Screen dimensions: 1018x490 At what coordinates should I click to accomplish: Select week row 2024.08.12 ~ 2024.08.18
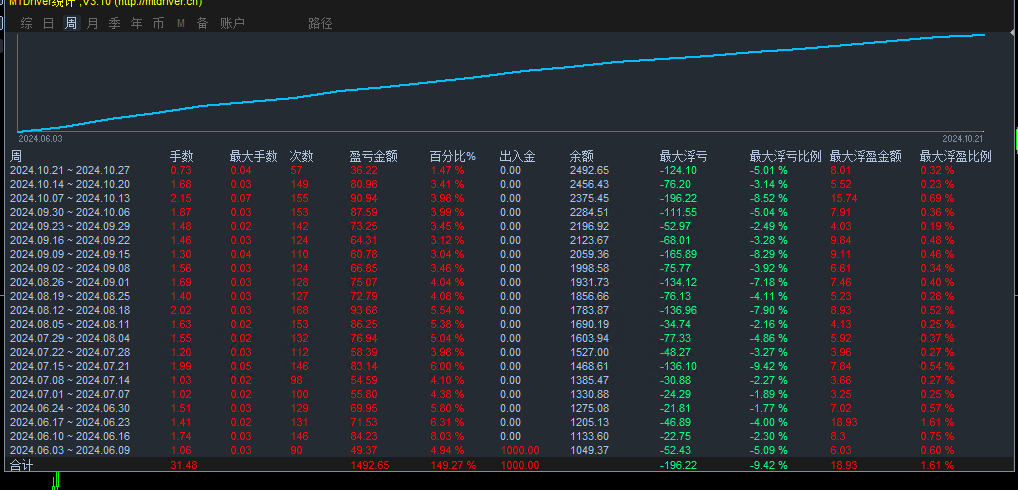tap(509, 310)
